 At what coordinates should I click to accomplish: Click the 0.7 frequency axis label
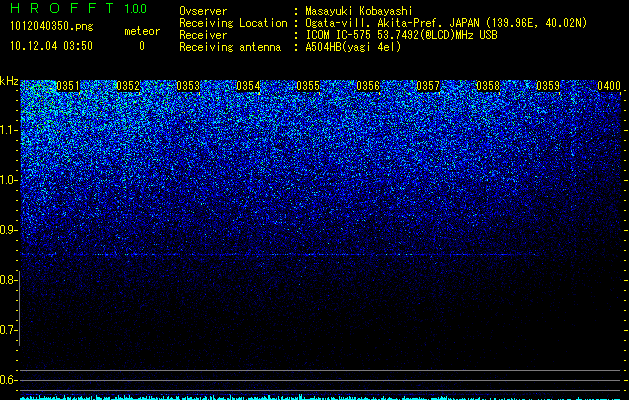coord(9,330)
